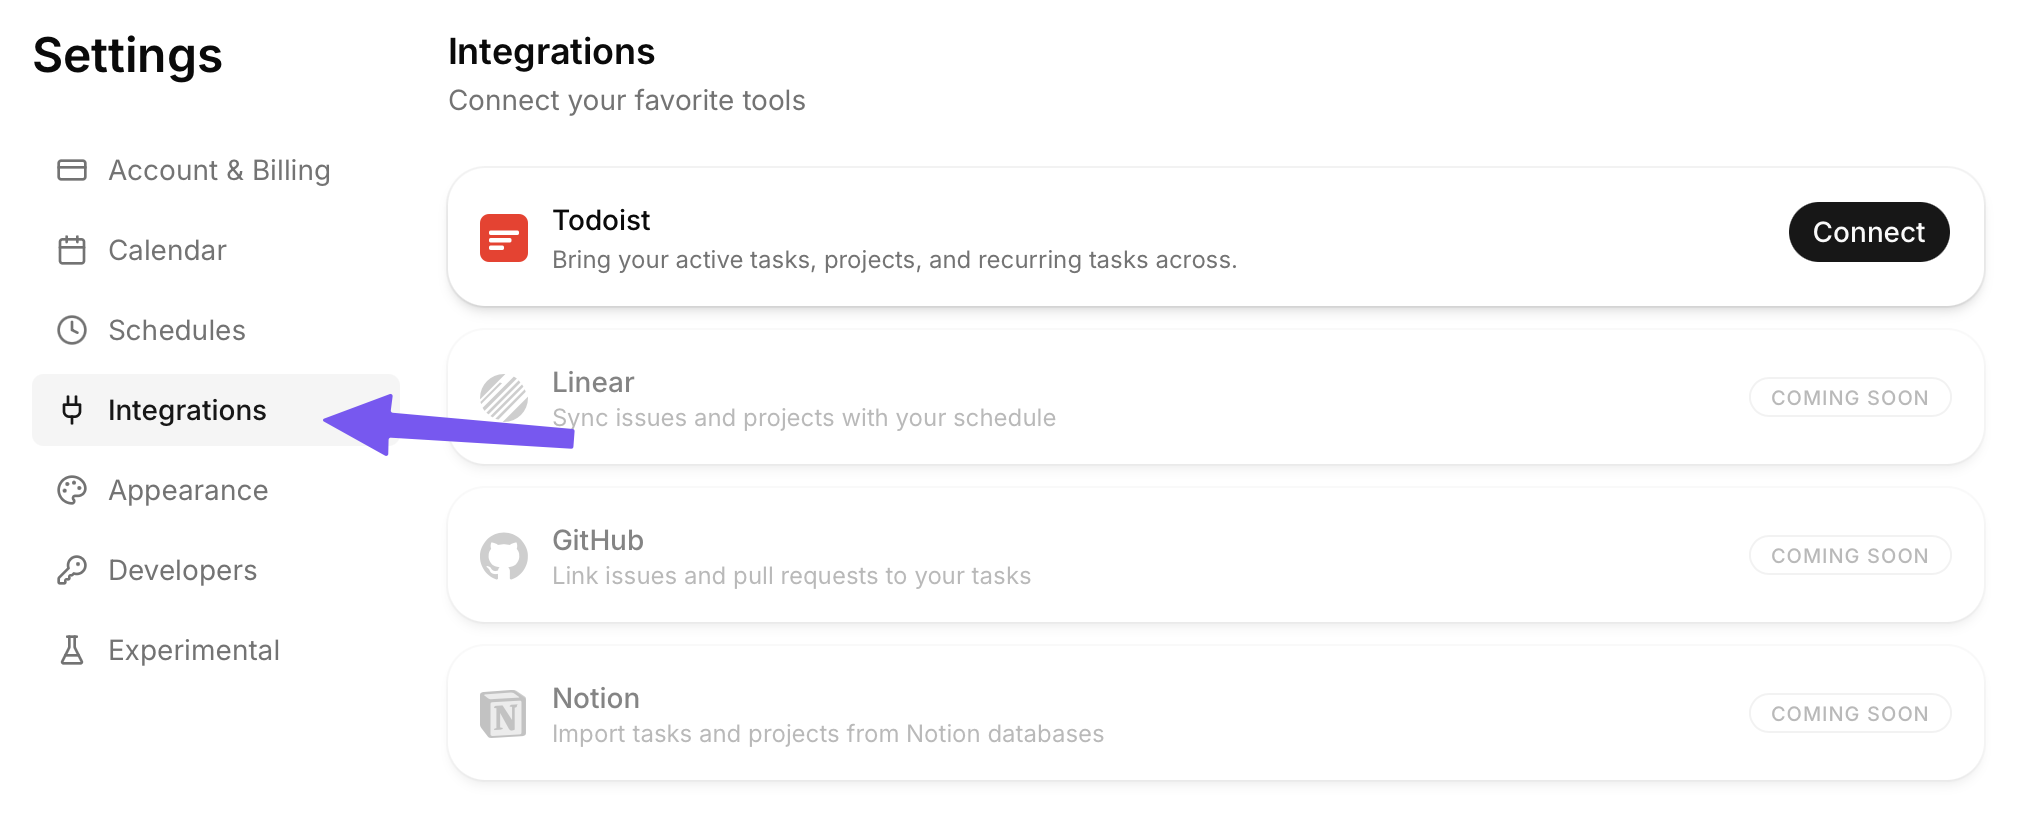The height and width of the screenshot is (838, 2026).
Task: Click the striped Linear logo icon
Action: pyautogui.click(x=504, y=398)
